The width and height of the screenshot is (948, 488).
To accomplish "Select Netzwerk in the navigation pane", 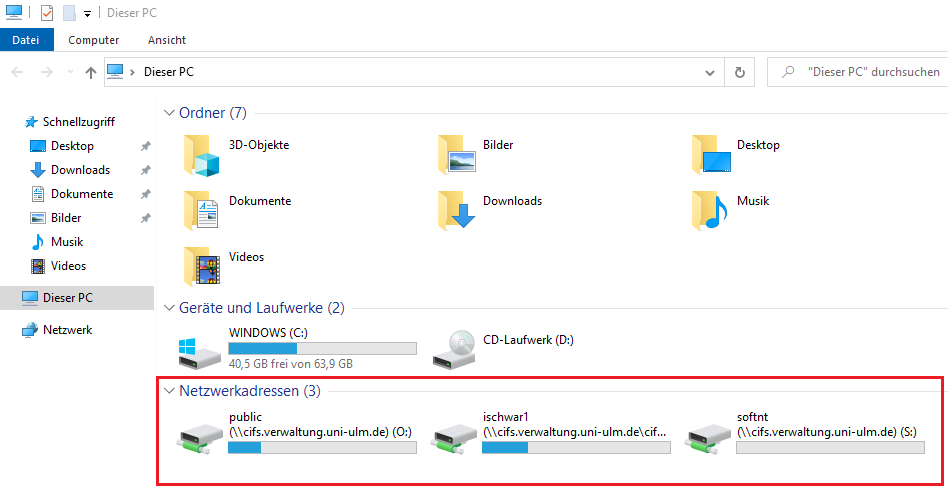I will 67,330.
